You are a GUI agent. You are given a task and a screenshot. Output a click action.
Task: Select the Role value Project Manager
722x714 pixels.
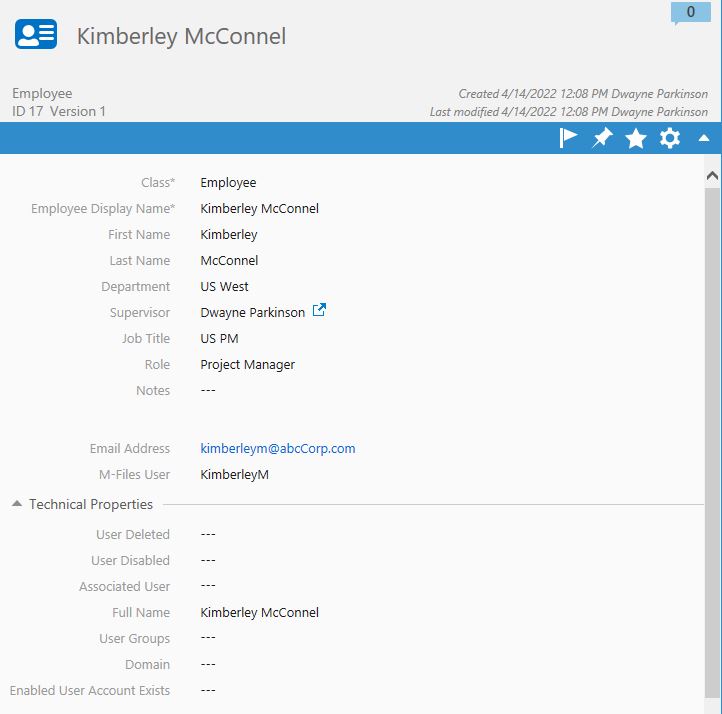(x=247, y=365)
